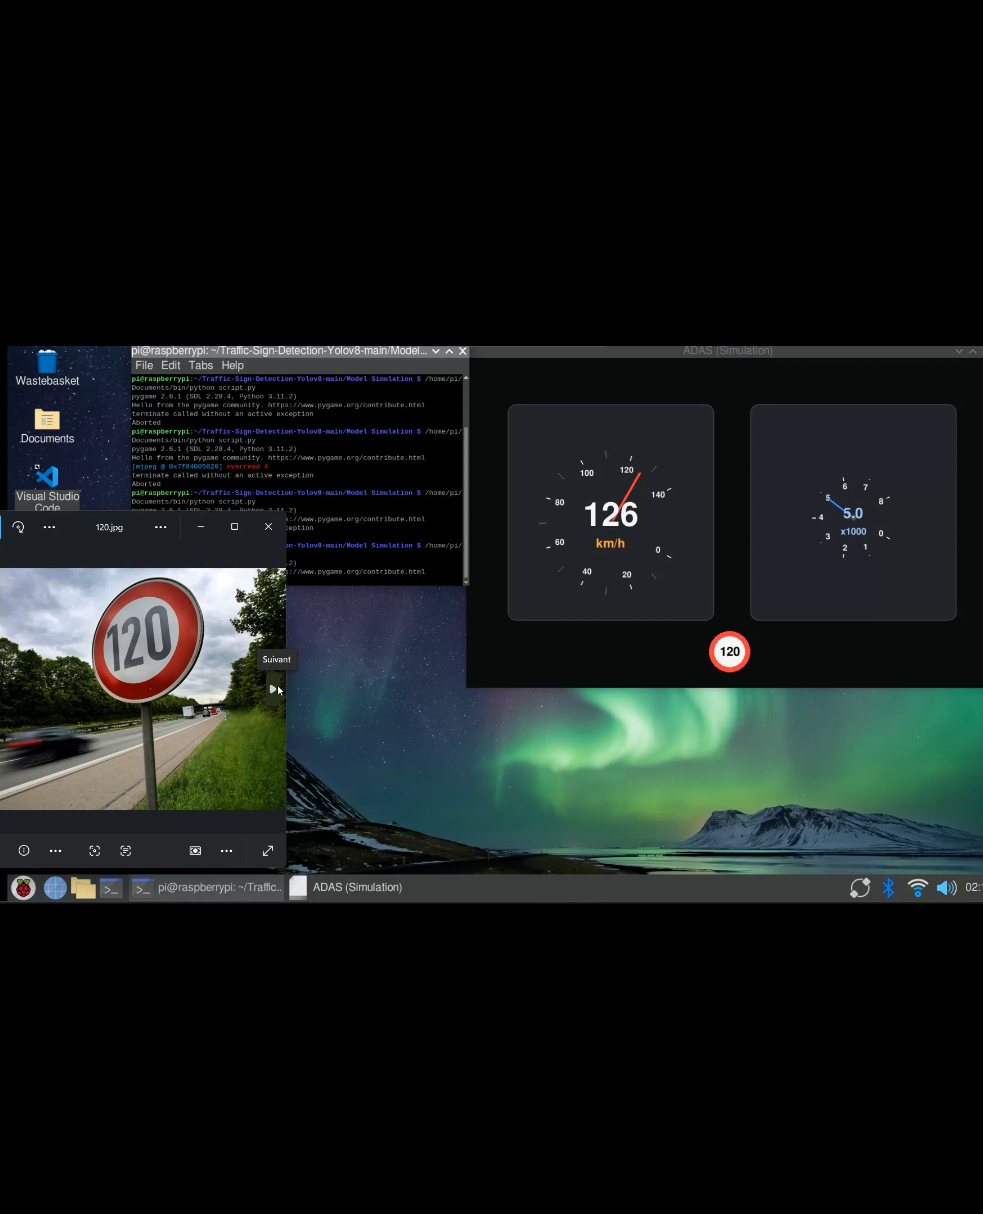This screenshot has height=1214, width=983.
Task: Click the face/object focus scan icon
Action: [x=94, y=851]
